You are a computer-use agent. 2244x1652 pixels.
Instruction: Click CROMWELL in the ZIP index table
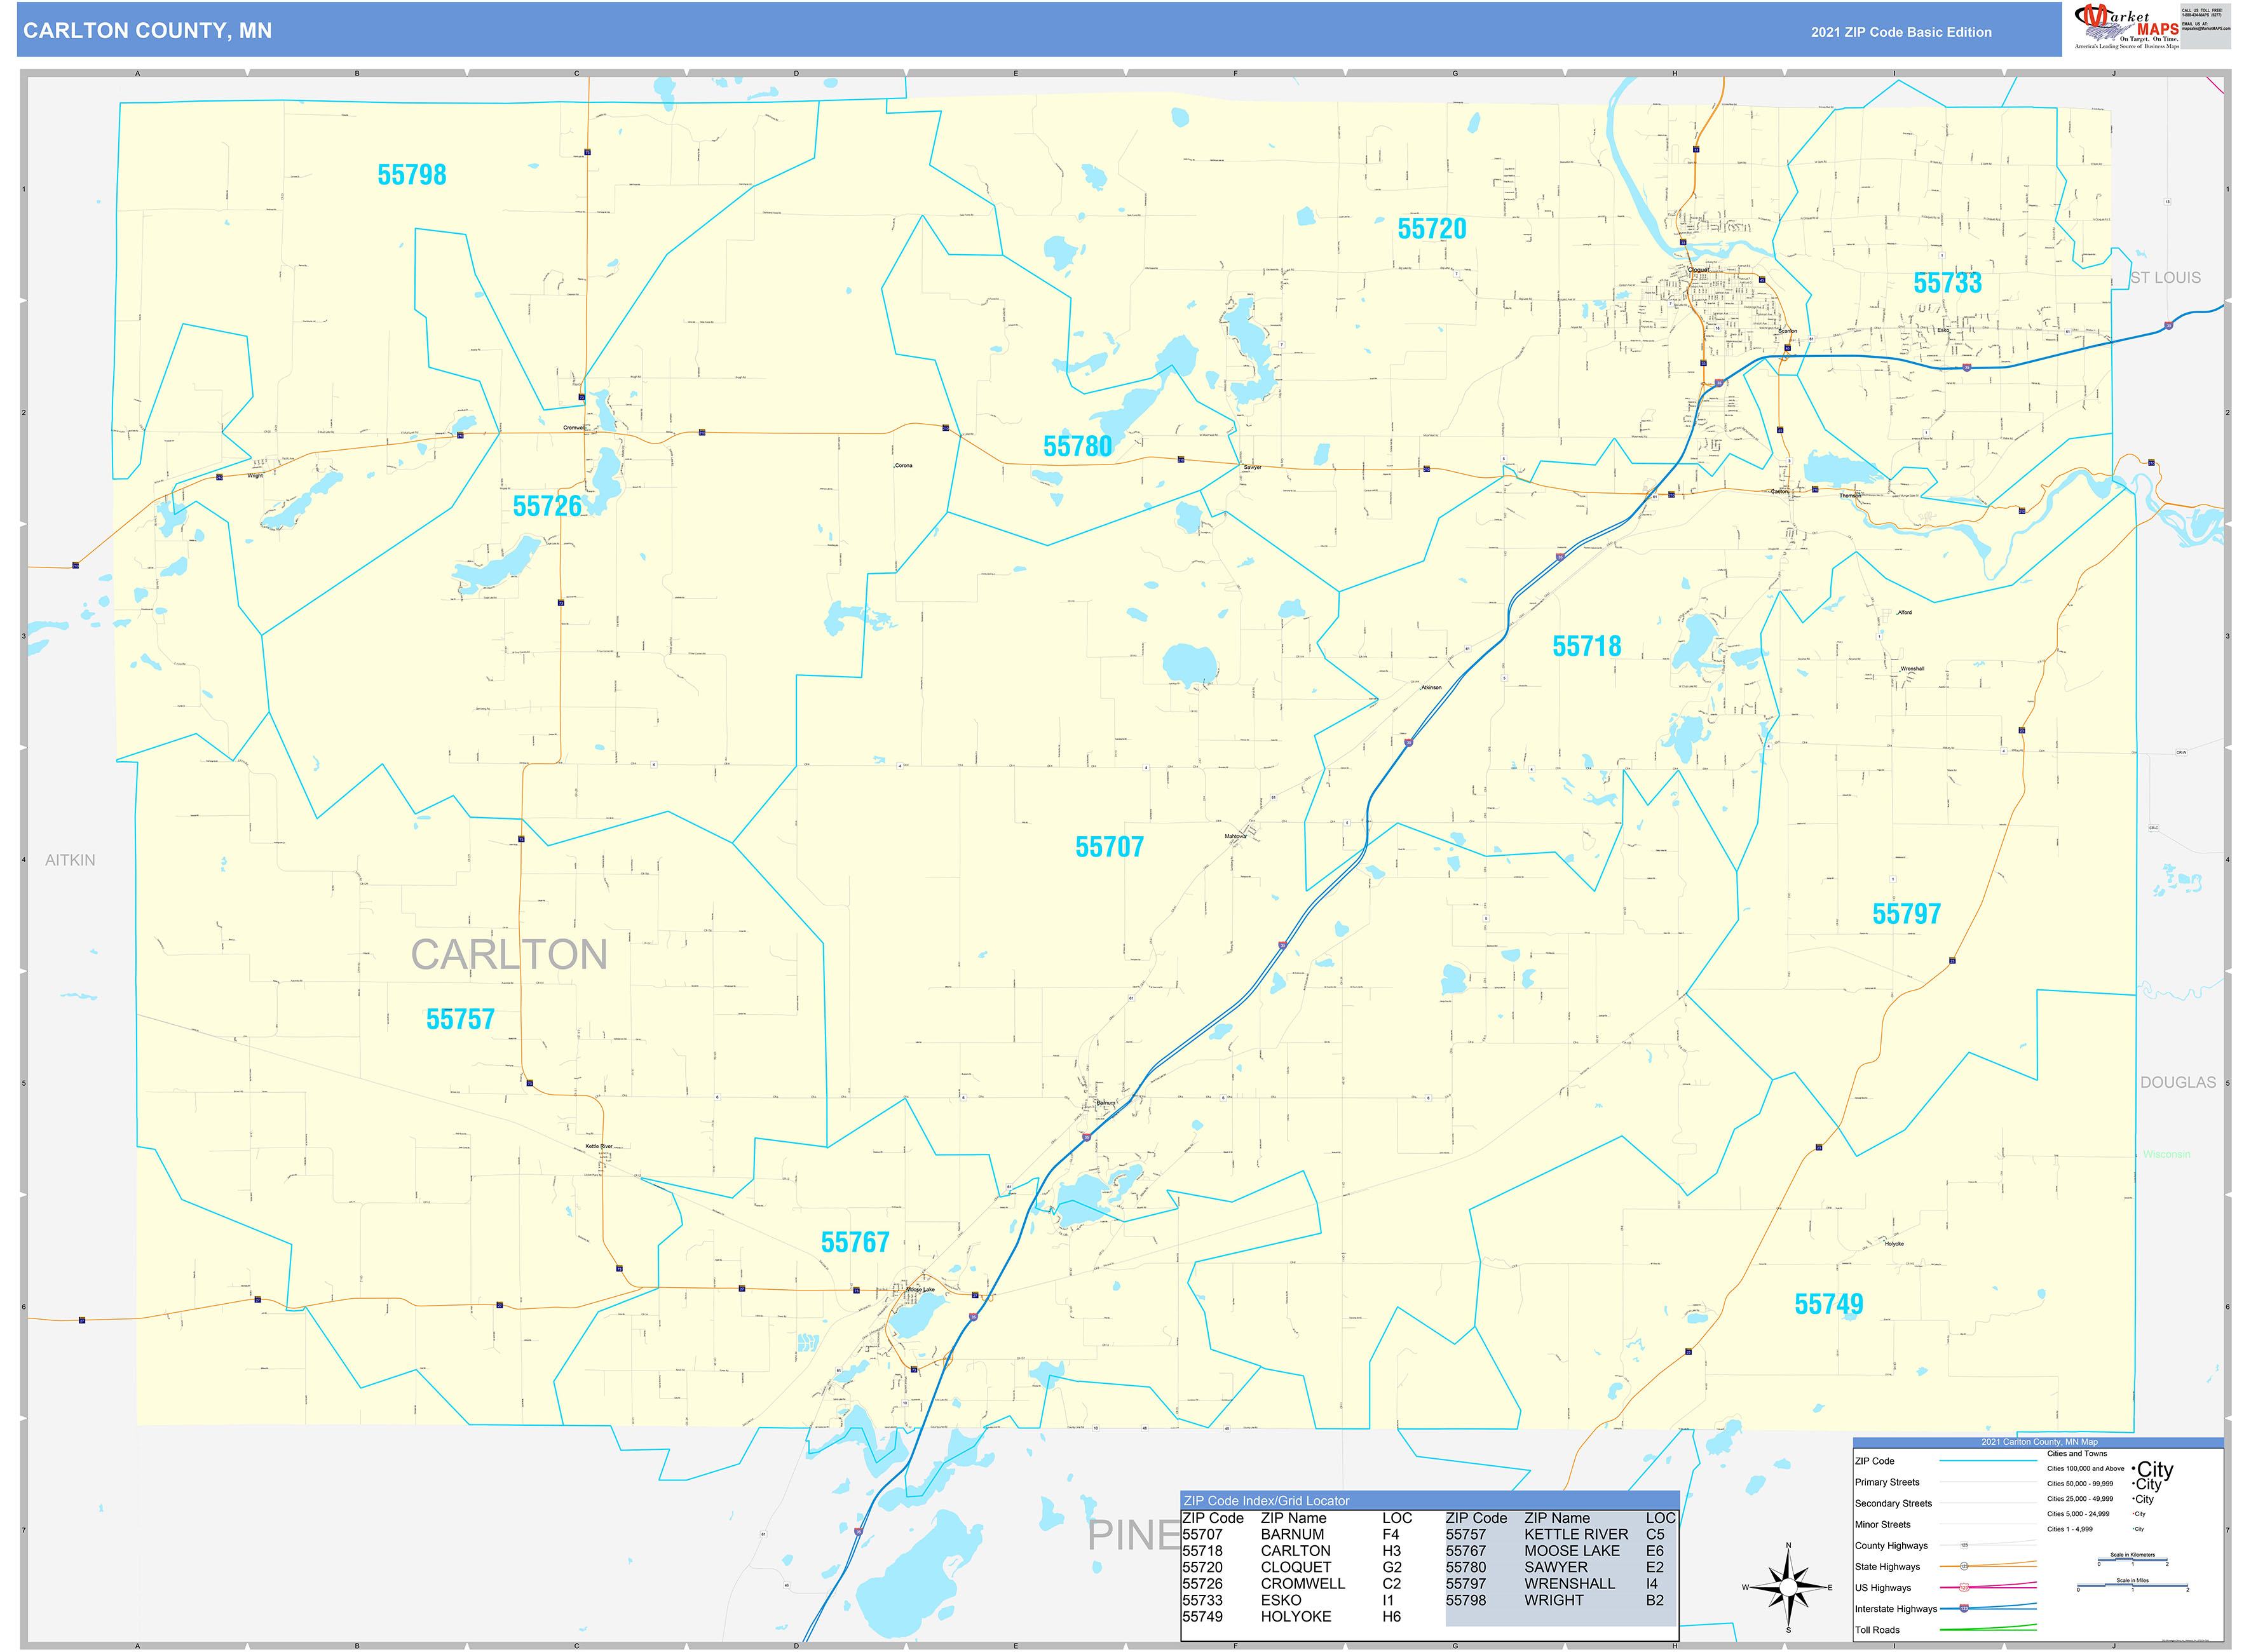[1302, 1584]
